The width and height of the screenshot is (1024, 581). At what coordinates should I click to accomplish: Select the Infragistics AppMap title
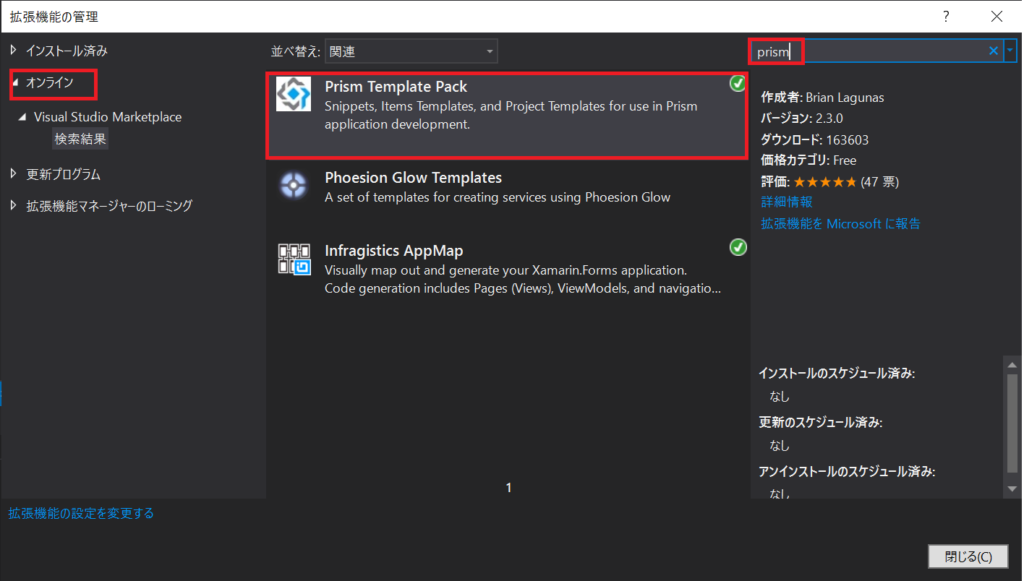coord(394,251)
